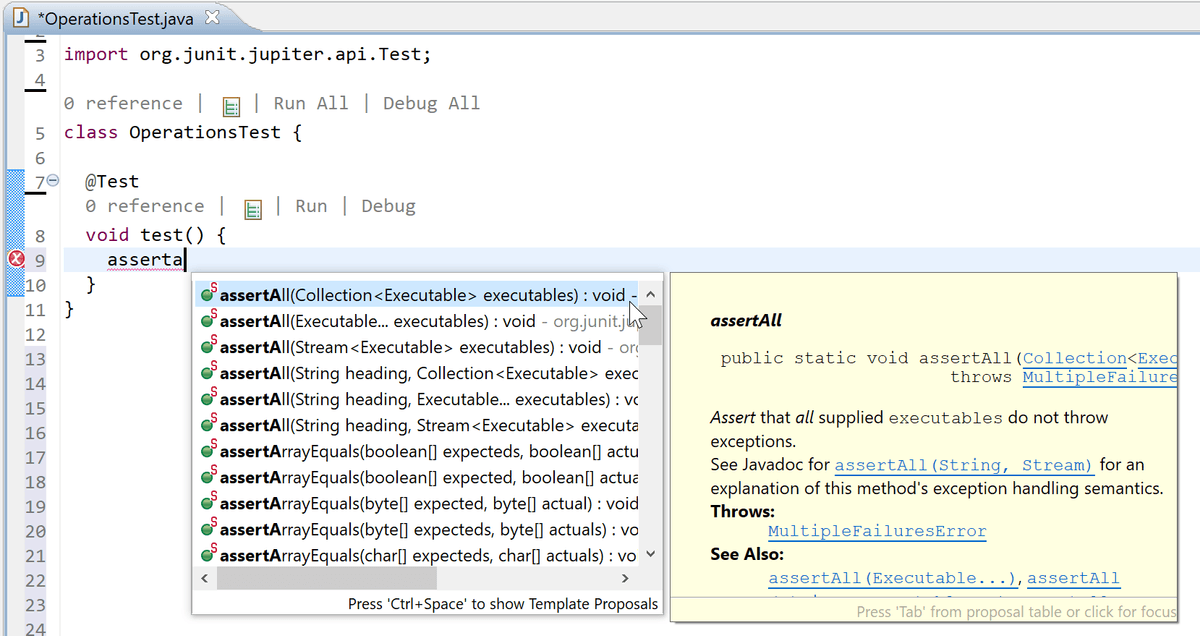Click proposal list scroll right arrow
1200x636 pixels.
[626, 578]
